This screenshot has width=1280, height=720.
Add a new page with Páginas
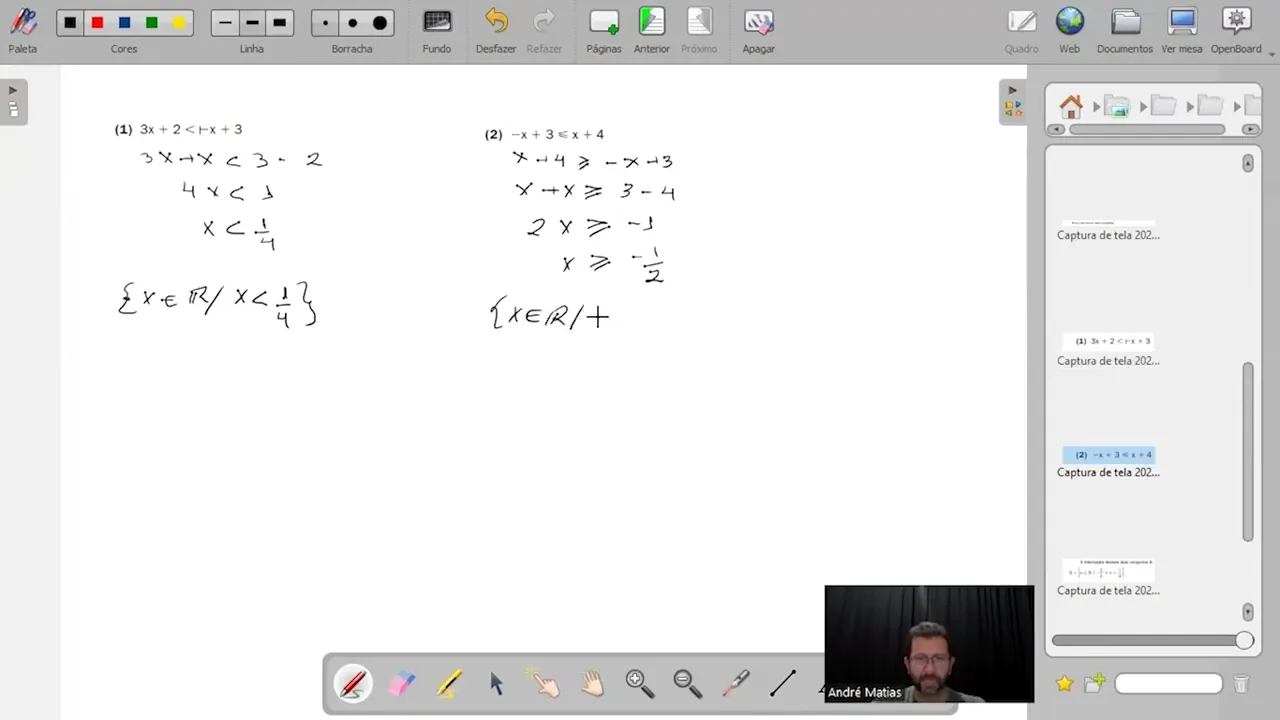click(x=604, y=30)
